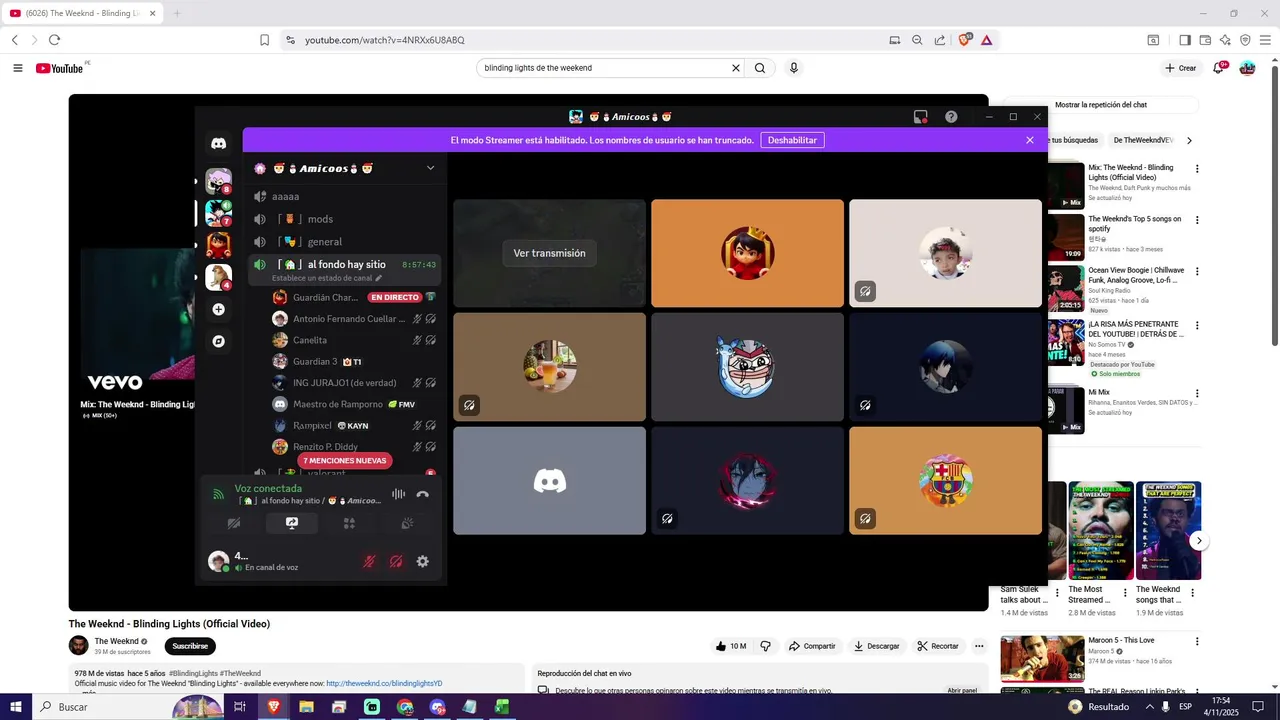Open Maroon 5 This Love thumbnail
The width and height of the screenshot is (1280, 720).
click(x=1042, y=659)
